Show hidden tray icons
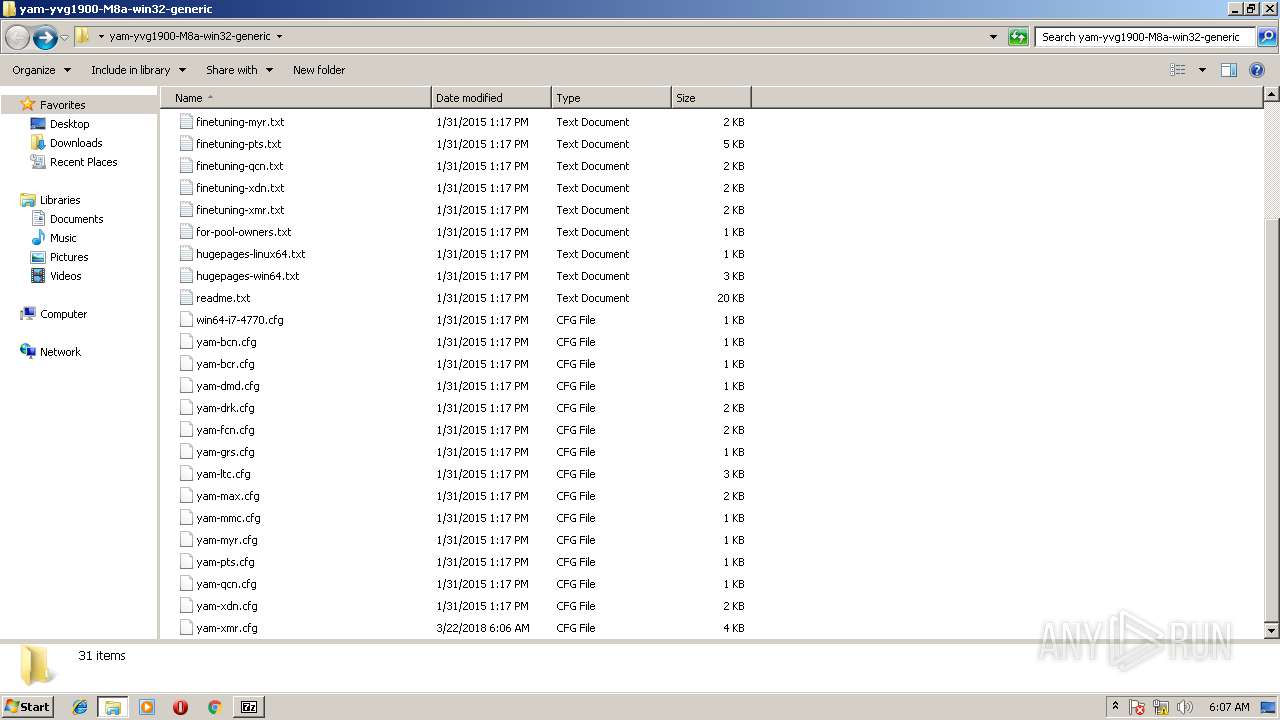The height and width of the screenshot is (720, 1280). click(x=1115, y=707)
